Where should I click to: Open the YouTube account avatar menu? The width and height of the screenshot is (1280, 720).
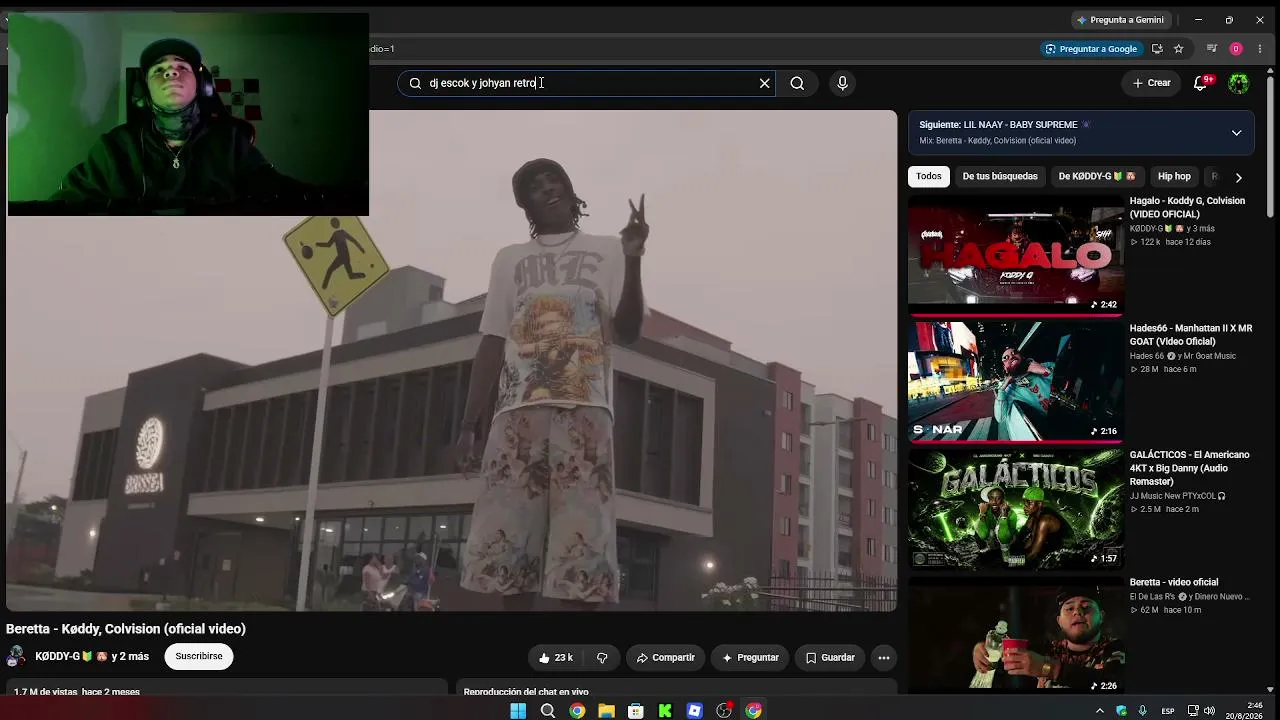point(1239,83)
